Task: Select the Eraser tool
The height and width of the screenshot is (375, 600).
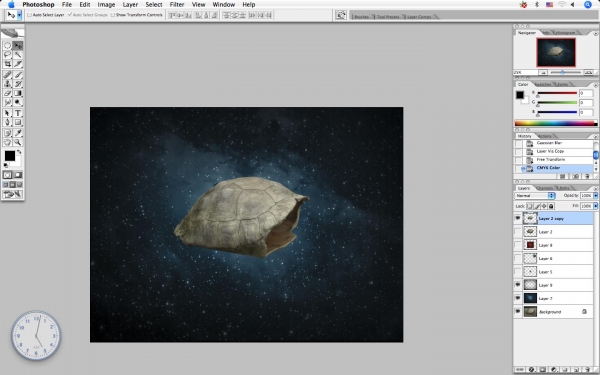Action: [7, 93]
